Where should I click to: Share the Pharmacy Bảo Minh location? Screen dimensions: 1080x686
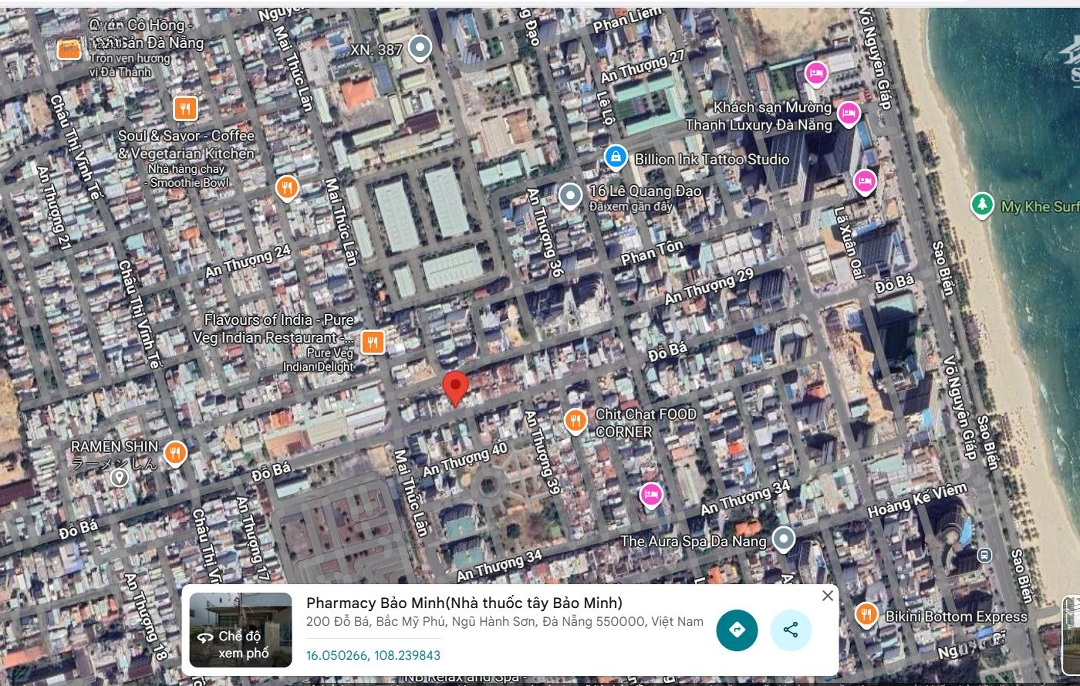[x=790, y=630]
